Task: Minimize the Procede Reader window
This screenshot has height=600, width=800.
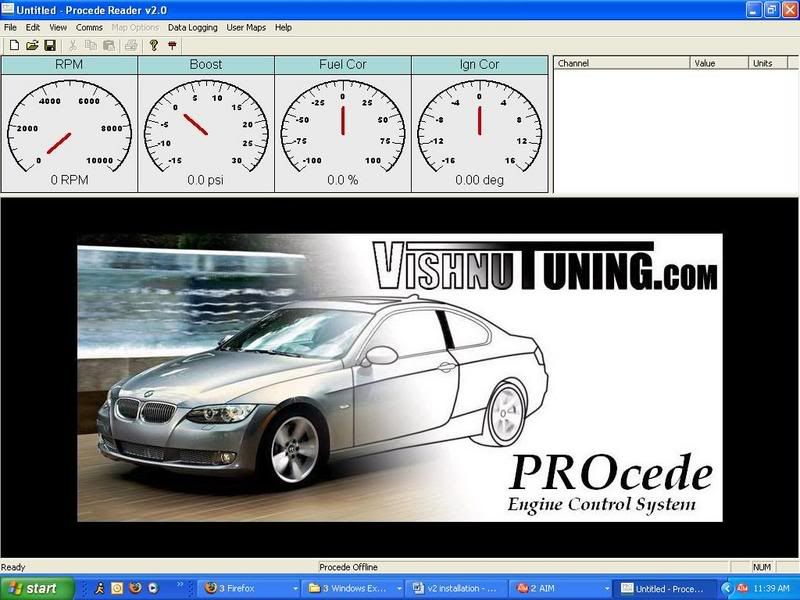Action: click(754, 10)
